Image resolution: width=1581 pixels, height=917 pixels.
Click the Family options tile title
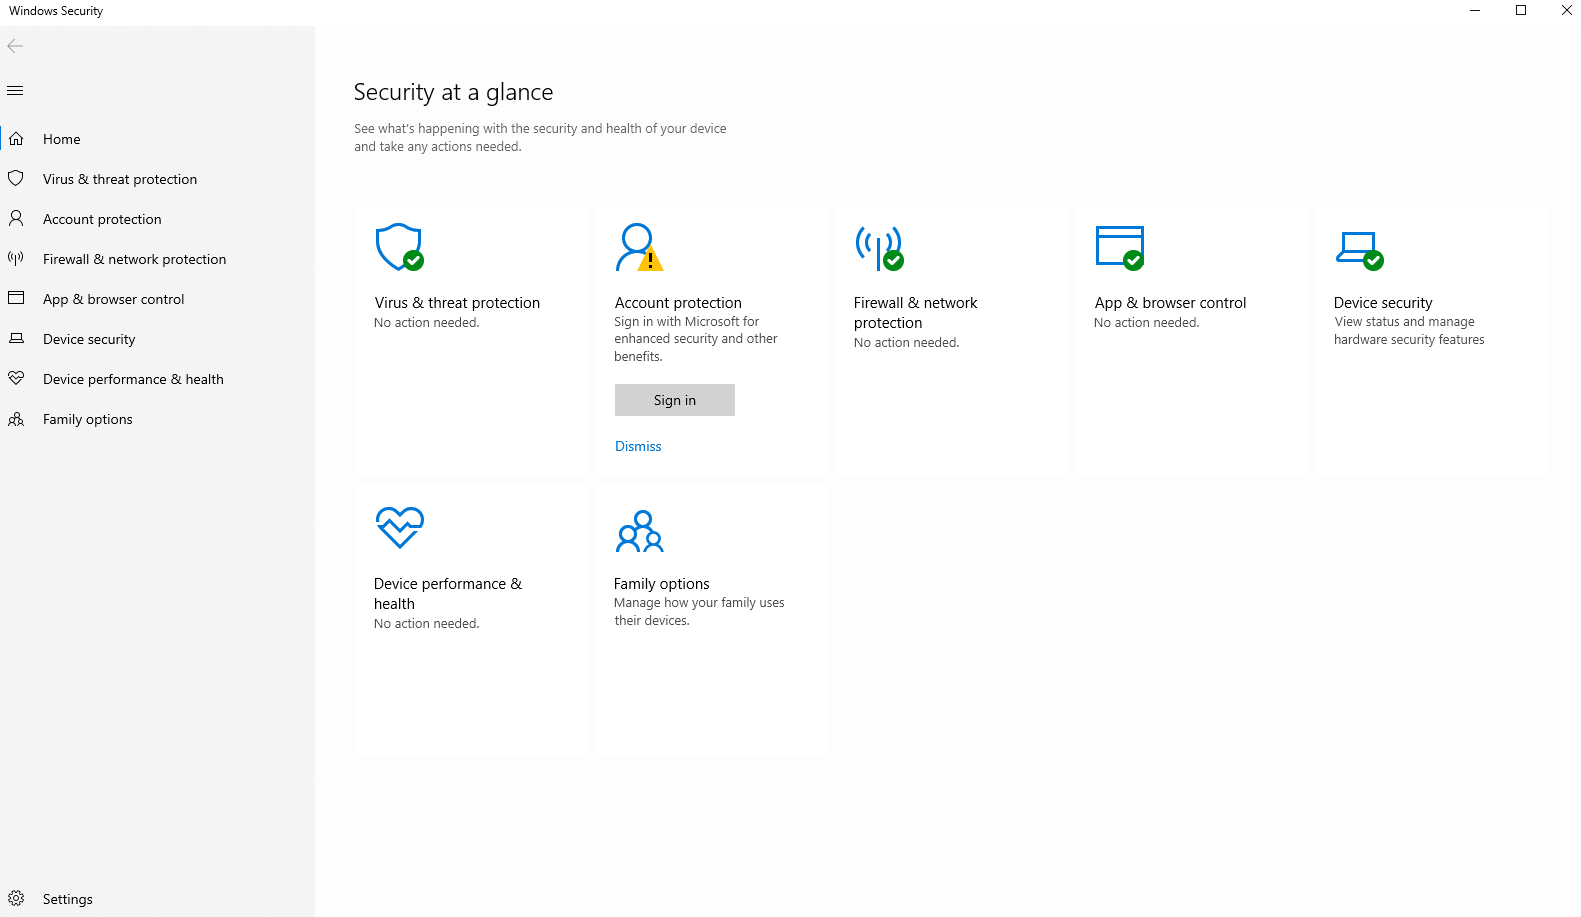(x=661, y=584)
